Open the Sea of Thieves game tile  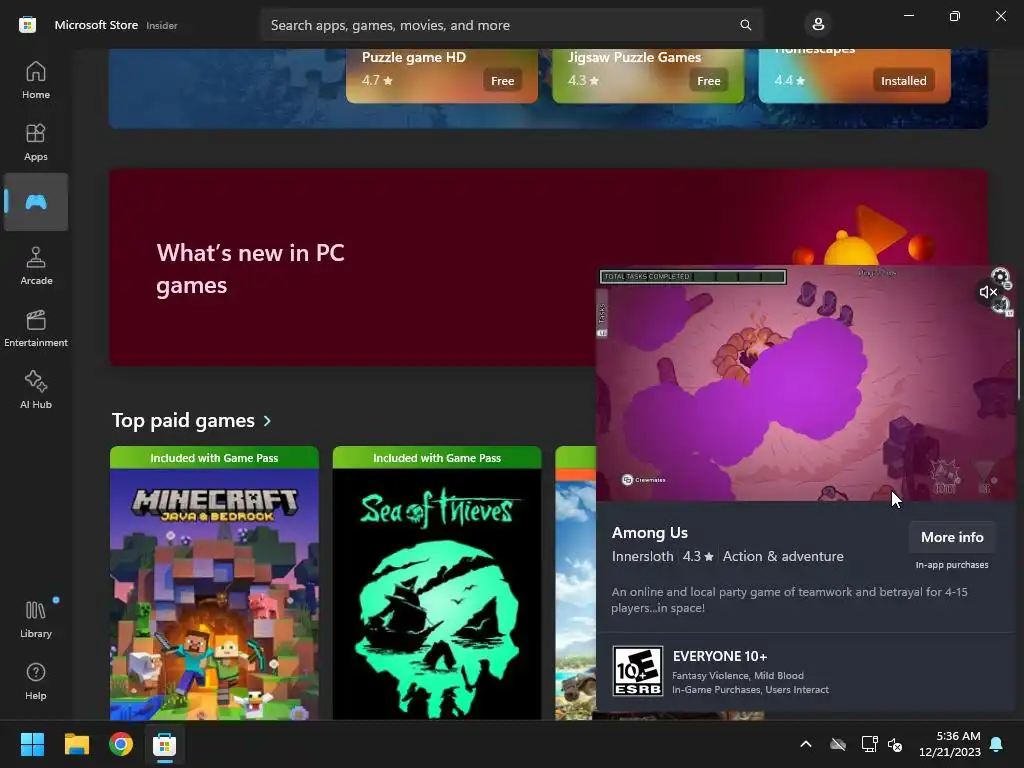click(437, 583)
